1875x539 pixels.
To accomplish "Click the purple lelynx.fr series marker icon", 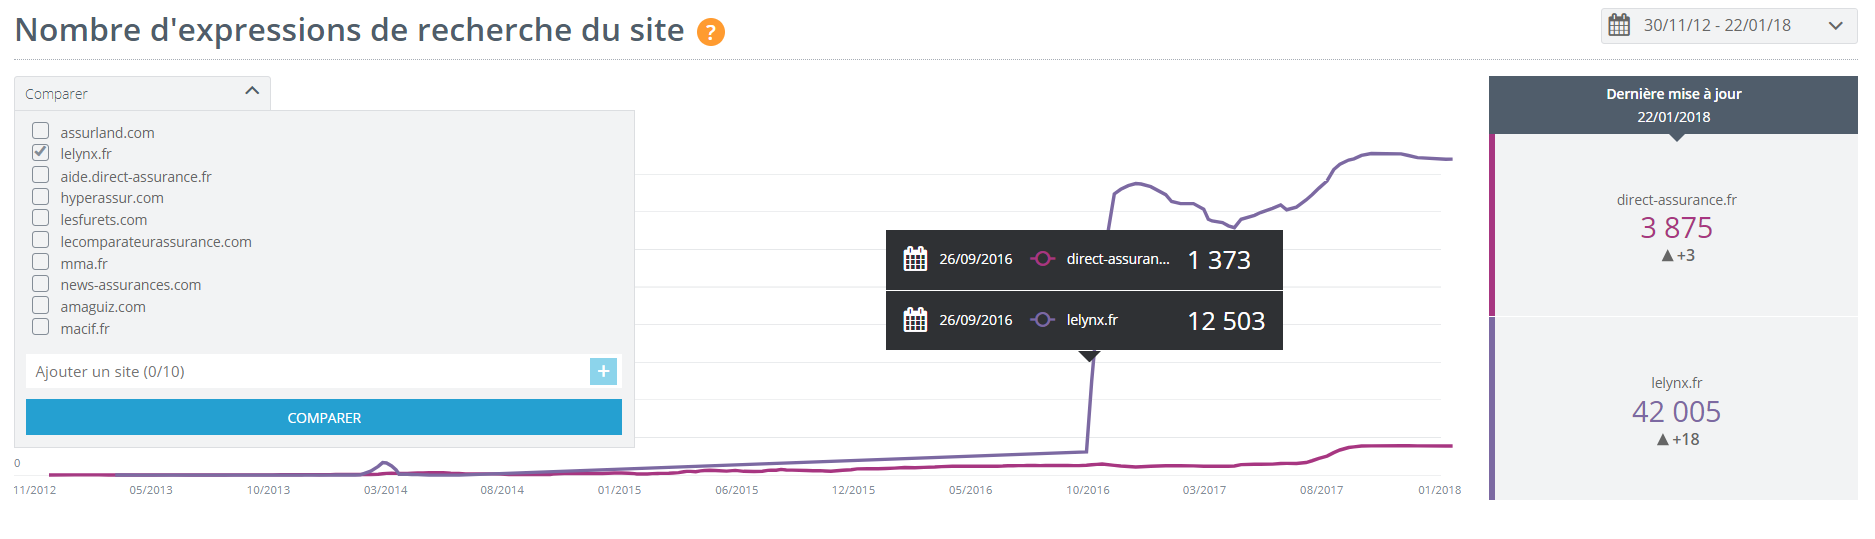I will 1043,320.
